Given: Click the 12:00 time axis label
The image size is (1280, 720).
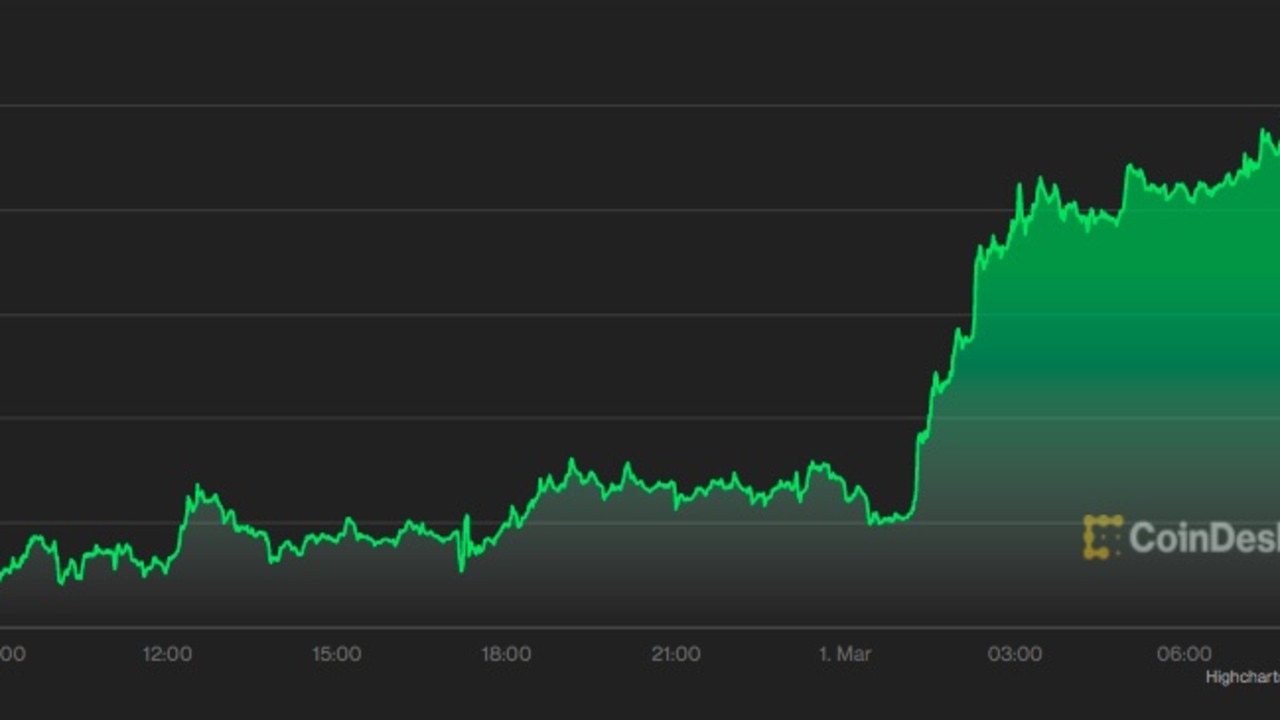Looking at the screenshot, I should pyautogui.click(x=167, y=654).
